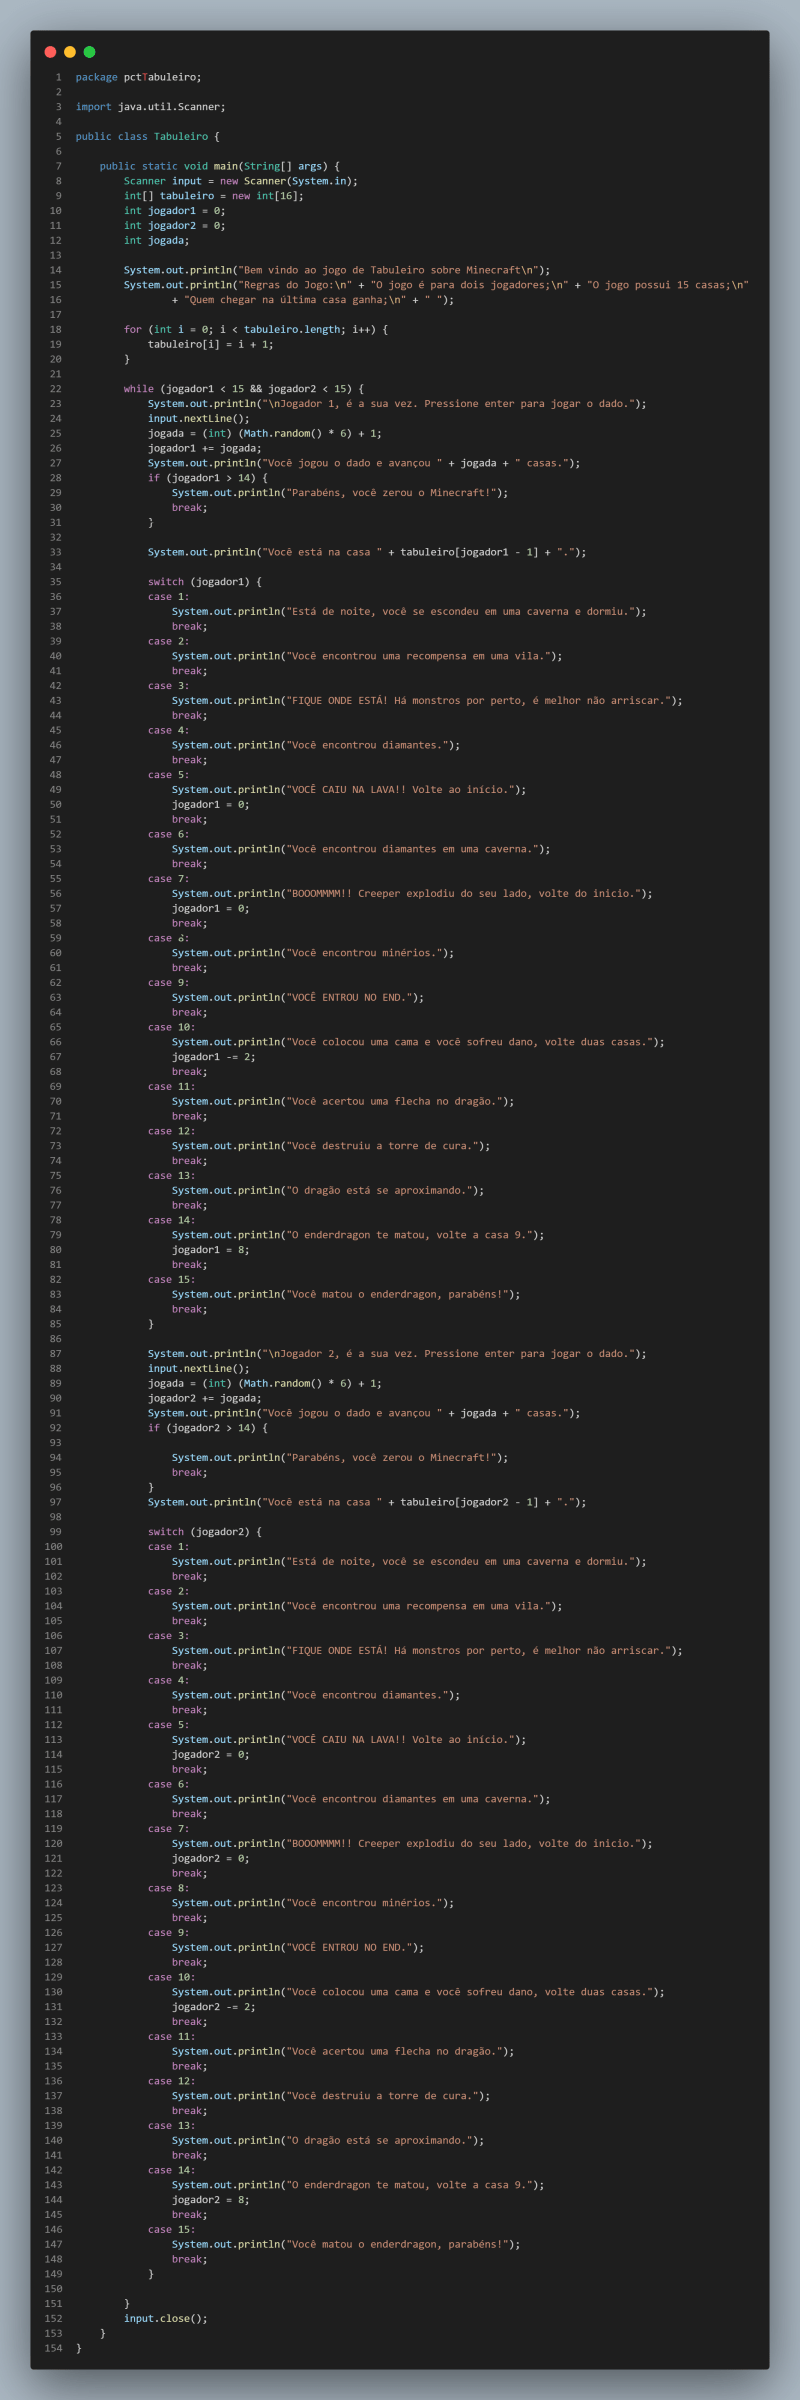Click 'import java.util.Scanner;' statement
The height and width of the screenshot is (2400, 800).
[150, 107]
